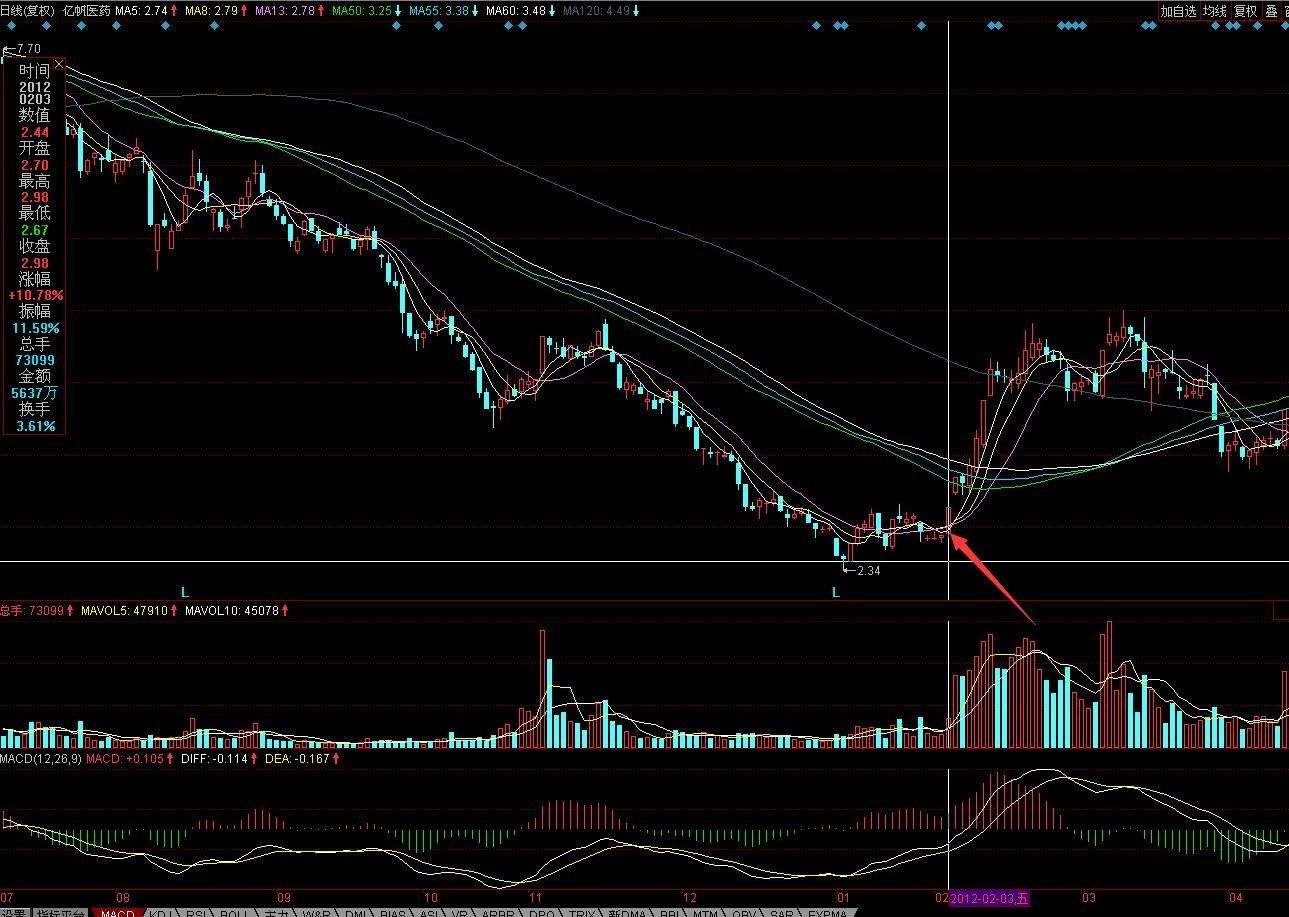Screen dimensions: 1289x917
Task: Open the BOLL indicator tab
Action: tap(234, 912)
